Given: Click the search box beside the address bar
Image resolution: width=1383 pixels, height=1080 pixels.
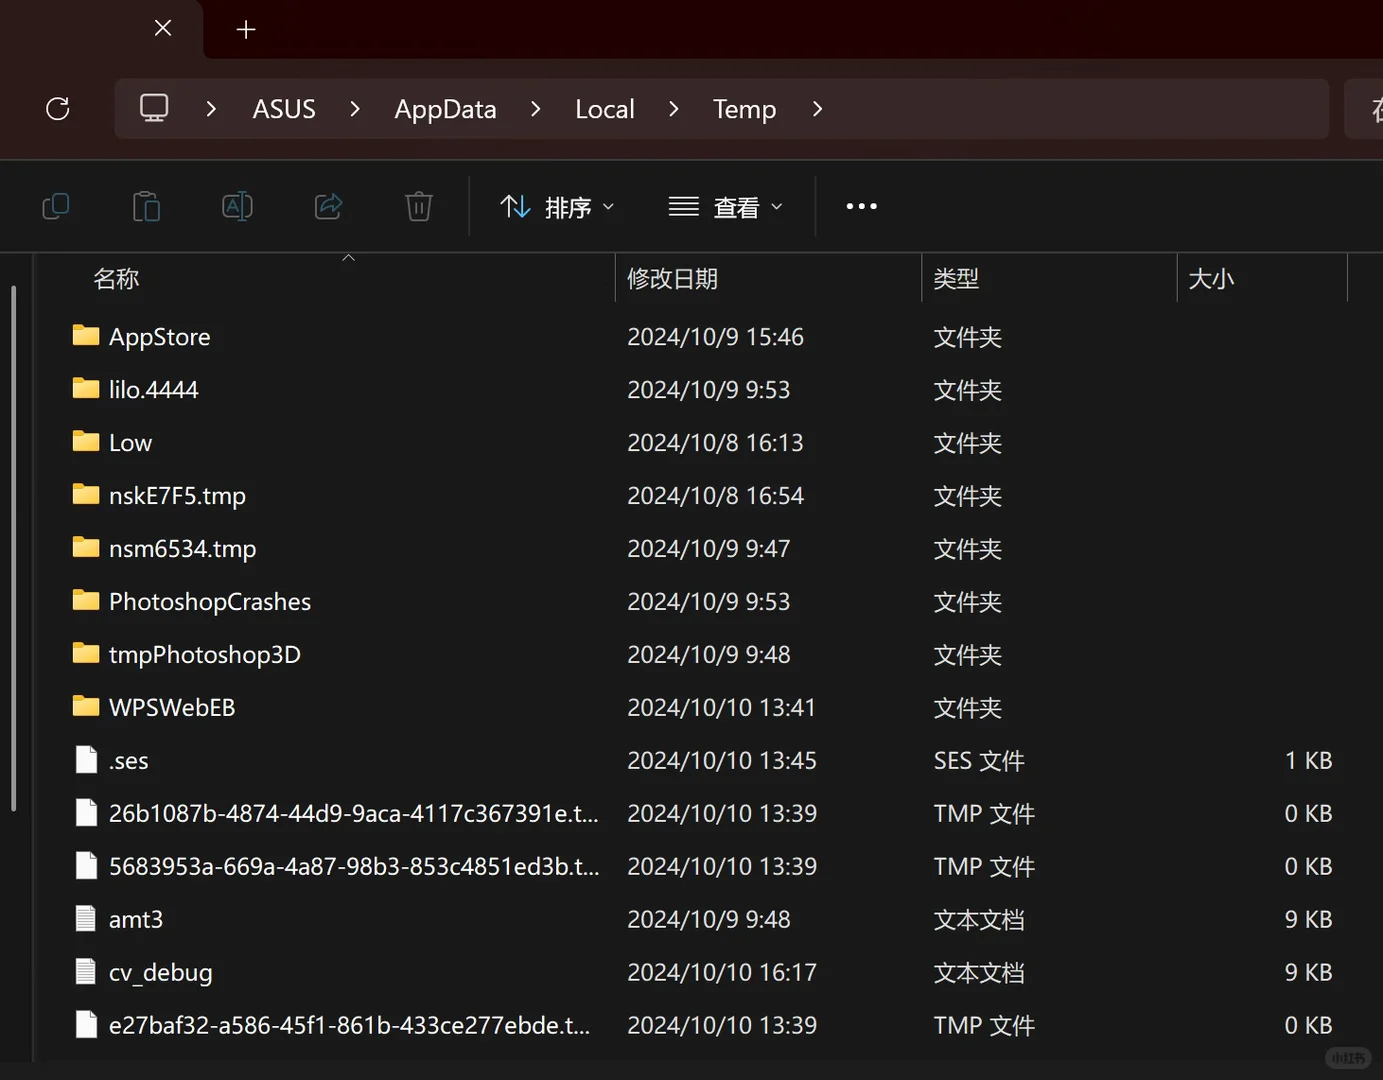Looking at the screenshot, I should 1364,109.
